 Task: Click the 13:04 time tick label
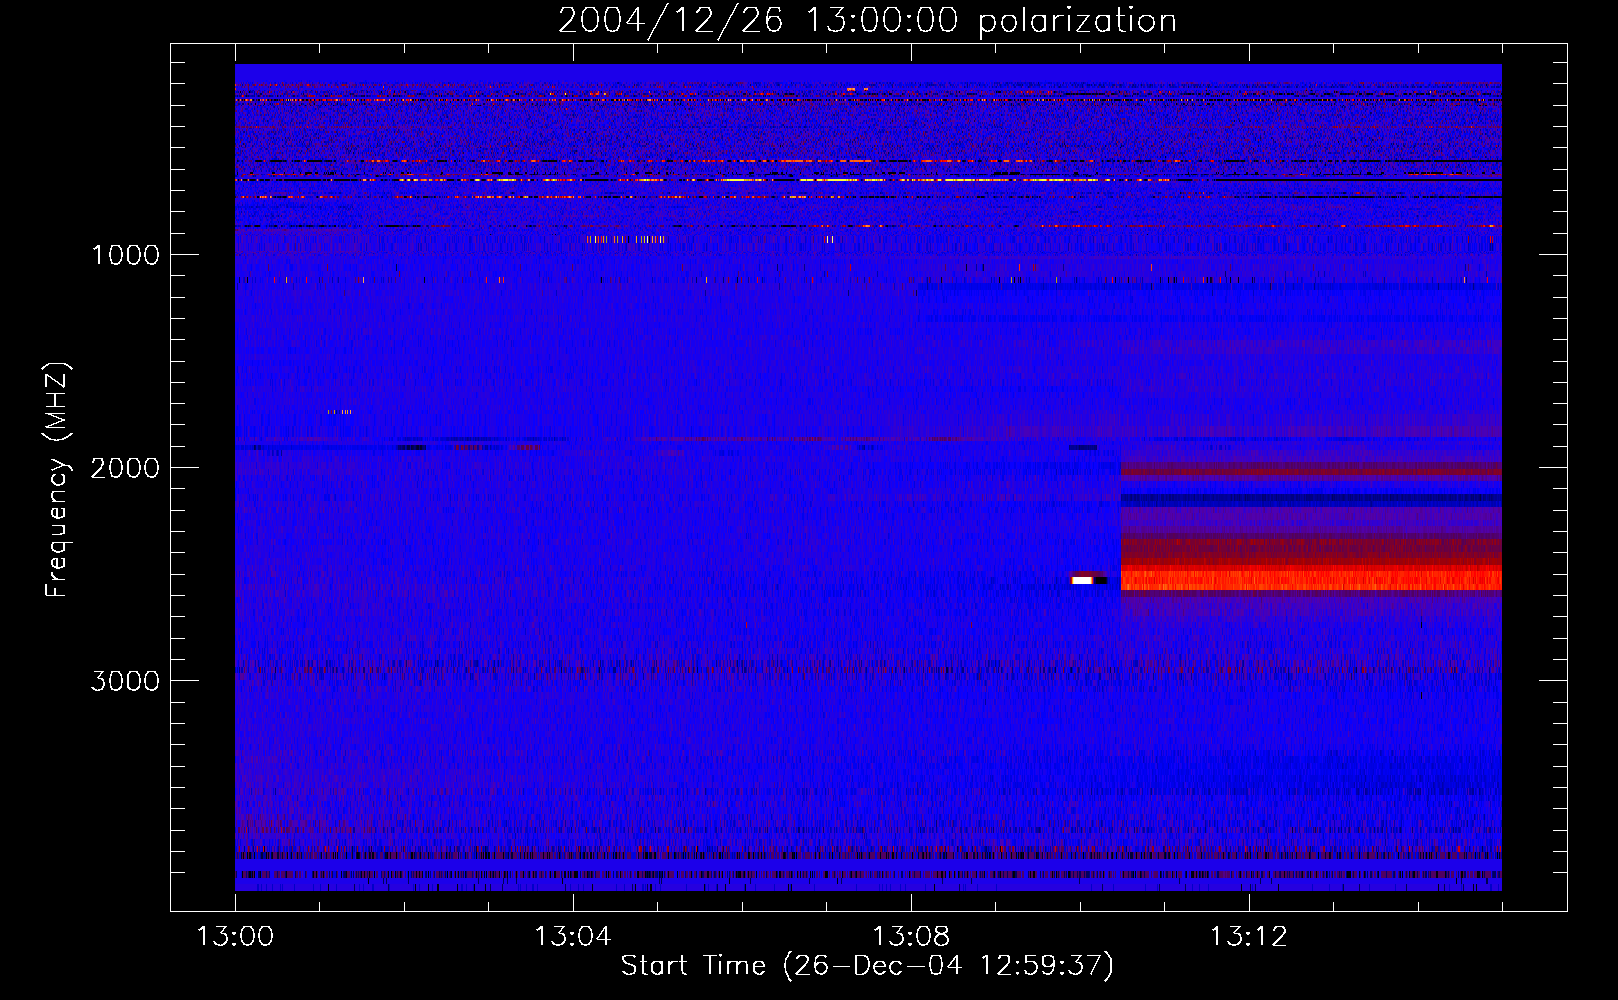[x=572, y=936]
